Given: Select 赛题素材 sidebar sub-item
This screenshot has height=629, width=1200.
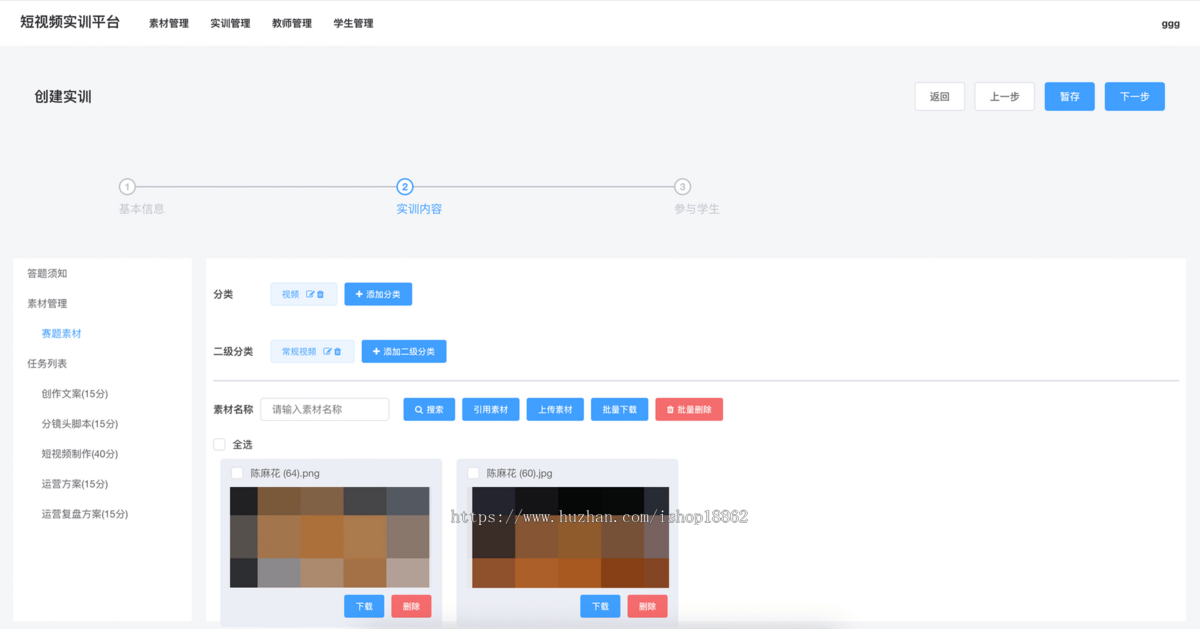Looking at the screenshot, I should tap(61, 333).
